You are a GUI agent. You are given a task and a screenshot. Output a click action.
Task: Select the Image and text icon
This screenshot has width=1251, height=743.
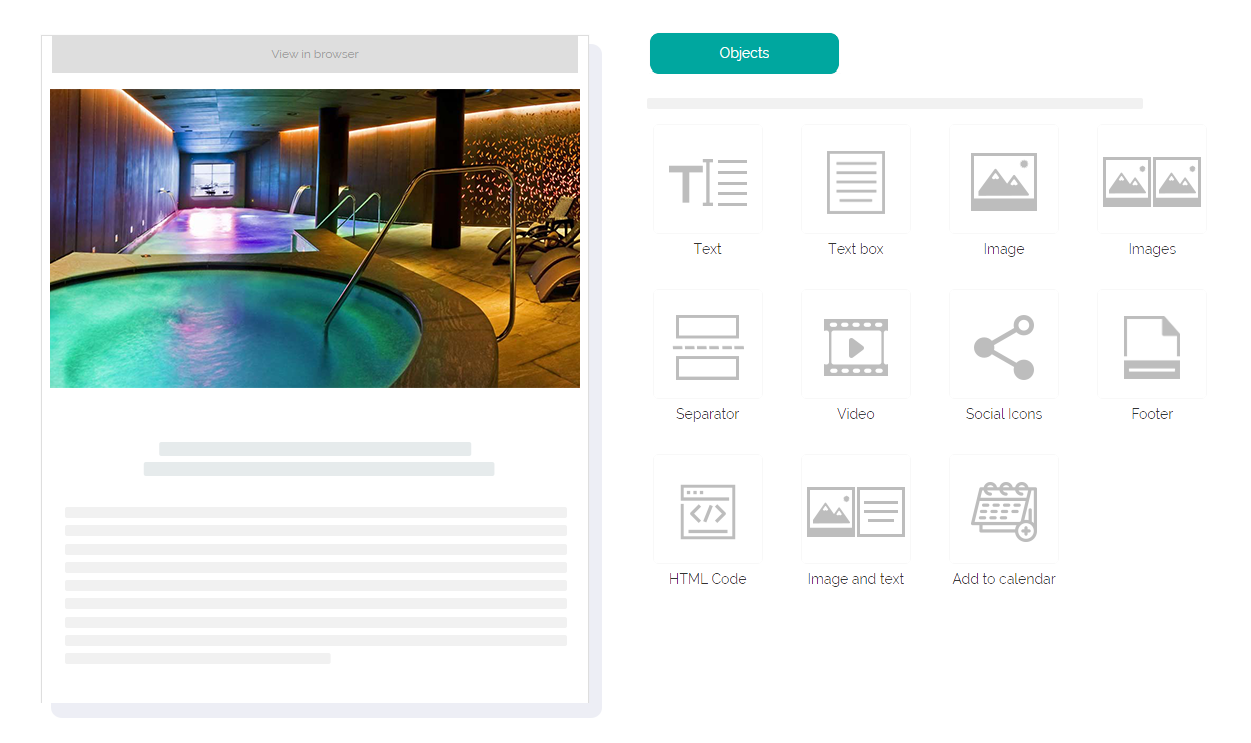click(856, 511)
